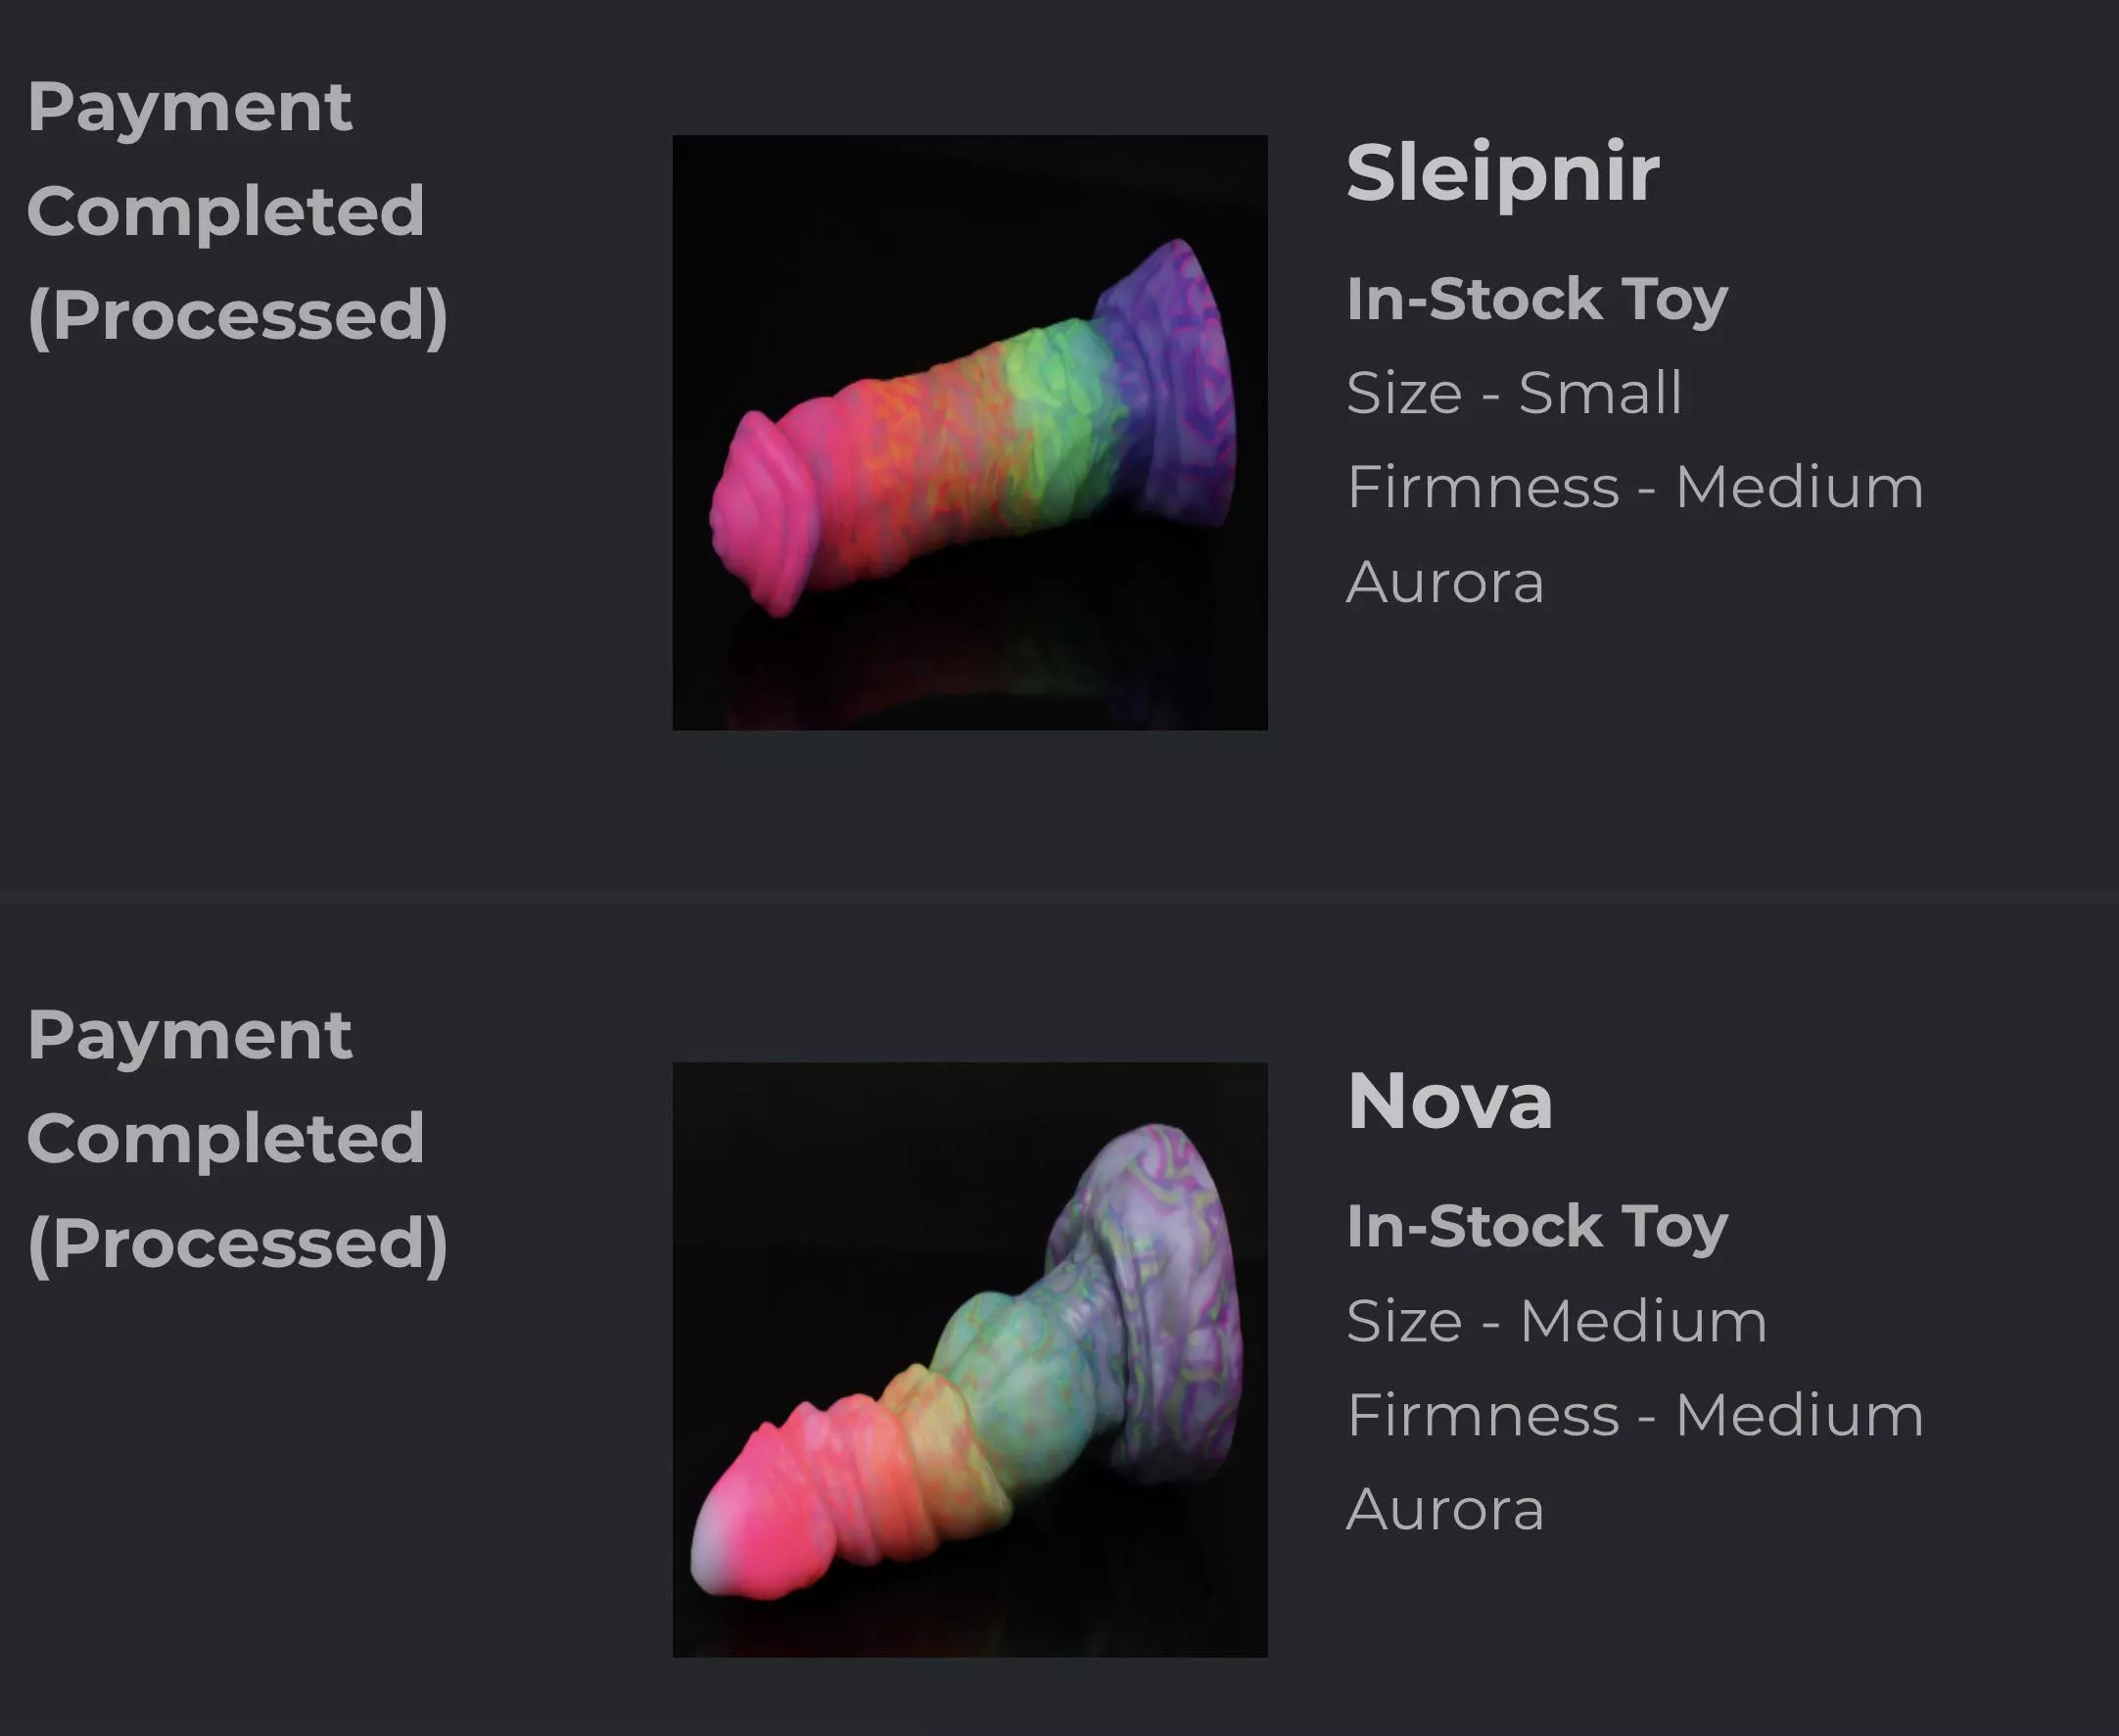Open the Sleipnir product image
Image resolution: width=2119 pixels, height=1736 pixels.
click(x=969, y=432)
